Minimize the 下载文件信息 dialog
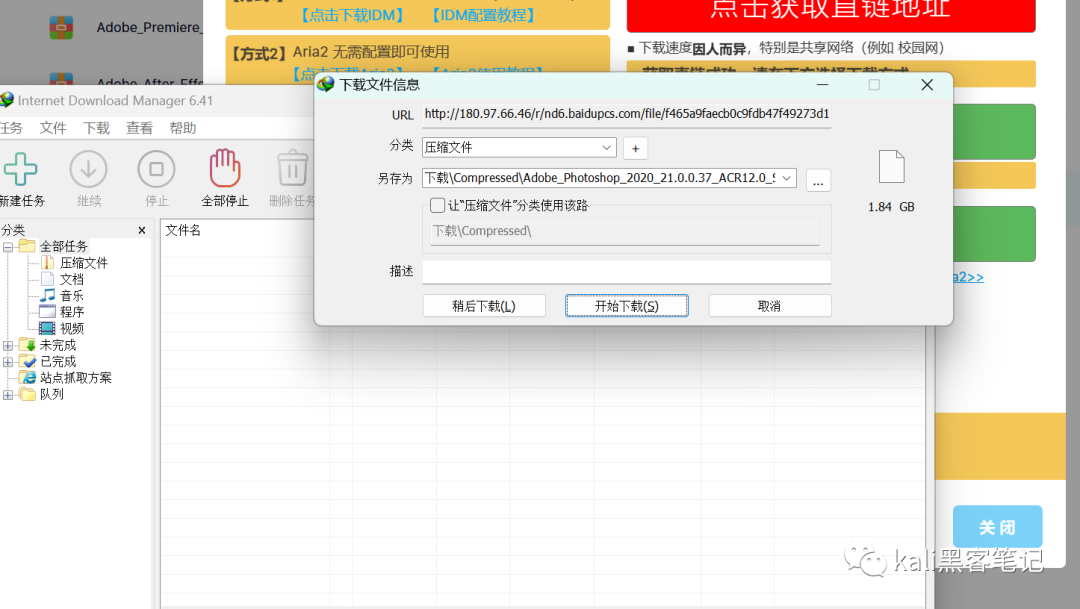The width and height of the screenshot is (1080, 609). pos(822,85)
